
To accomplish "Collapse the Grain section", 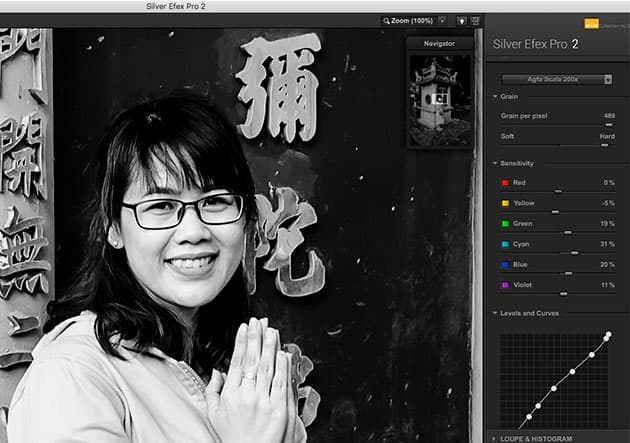I will (495, 96).
